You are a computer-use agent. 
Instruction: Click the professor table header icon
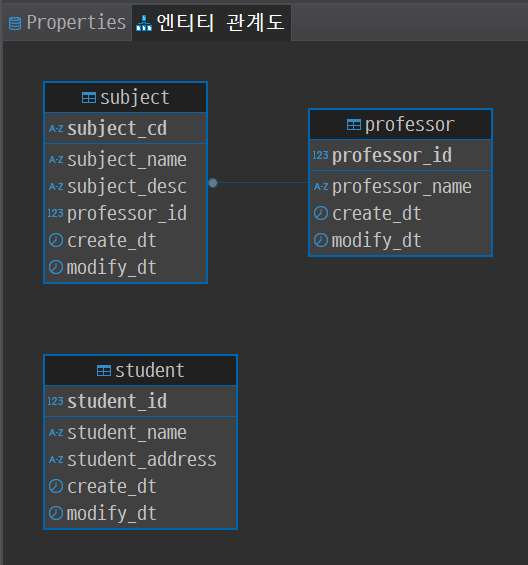tap(354, 125)
